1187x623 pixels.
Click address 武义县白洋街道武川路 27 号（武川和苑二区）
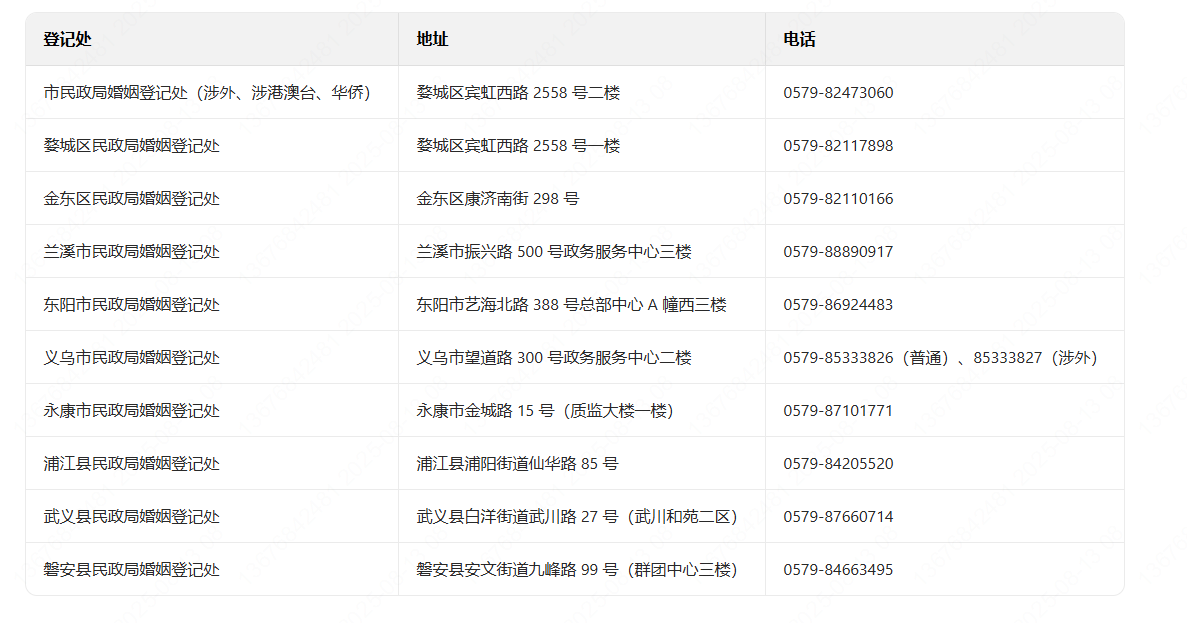pos(576,516)
